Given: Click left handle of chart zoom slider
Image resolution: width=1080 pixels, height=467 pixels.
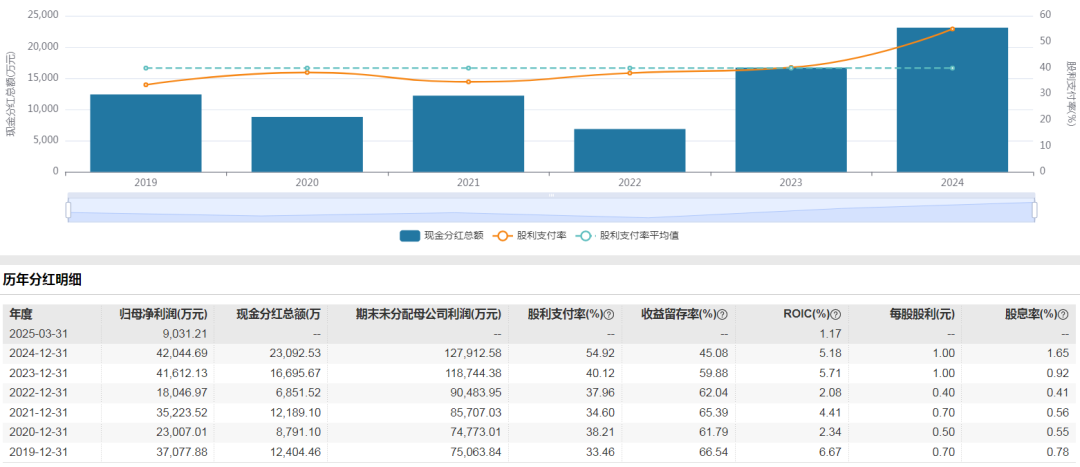Looking at the screenshot, I should (68, 210).
